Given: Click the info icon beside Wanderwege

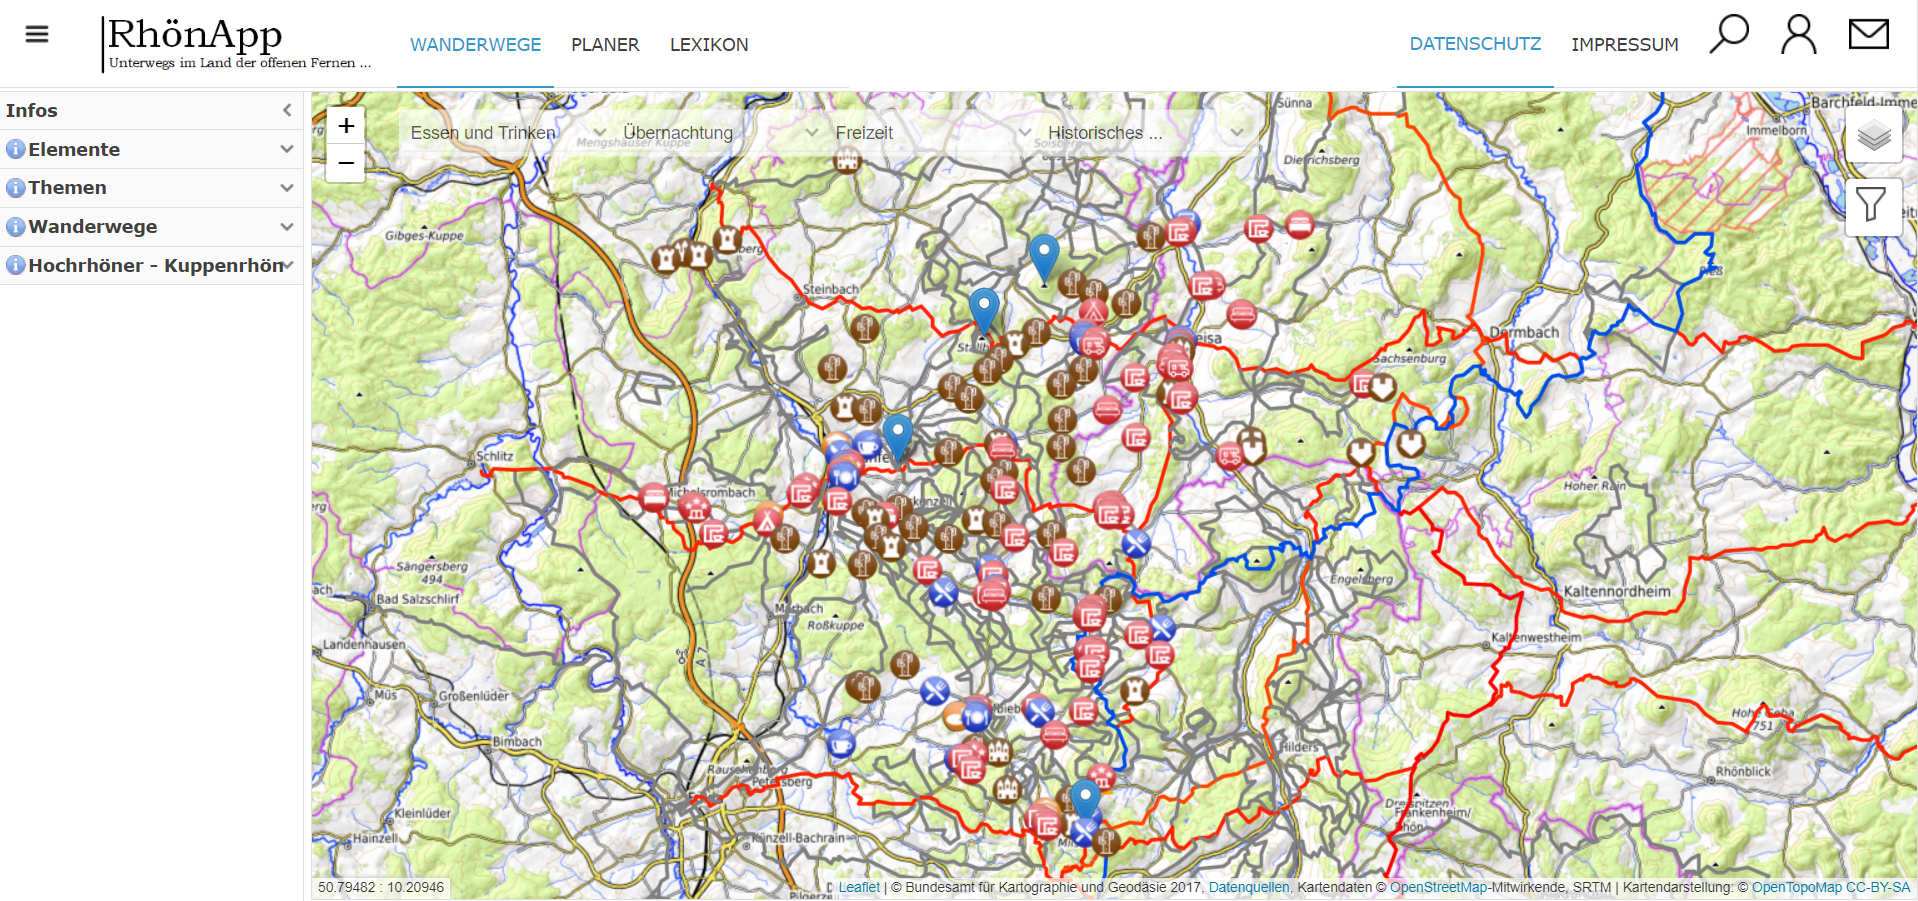Looking at the screenshot, I should tap(15, 227).
